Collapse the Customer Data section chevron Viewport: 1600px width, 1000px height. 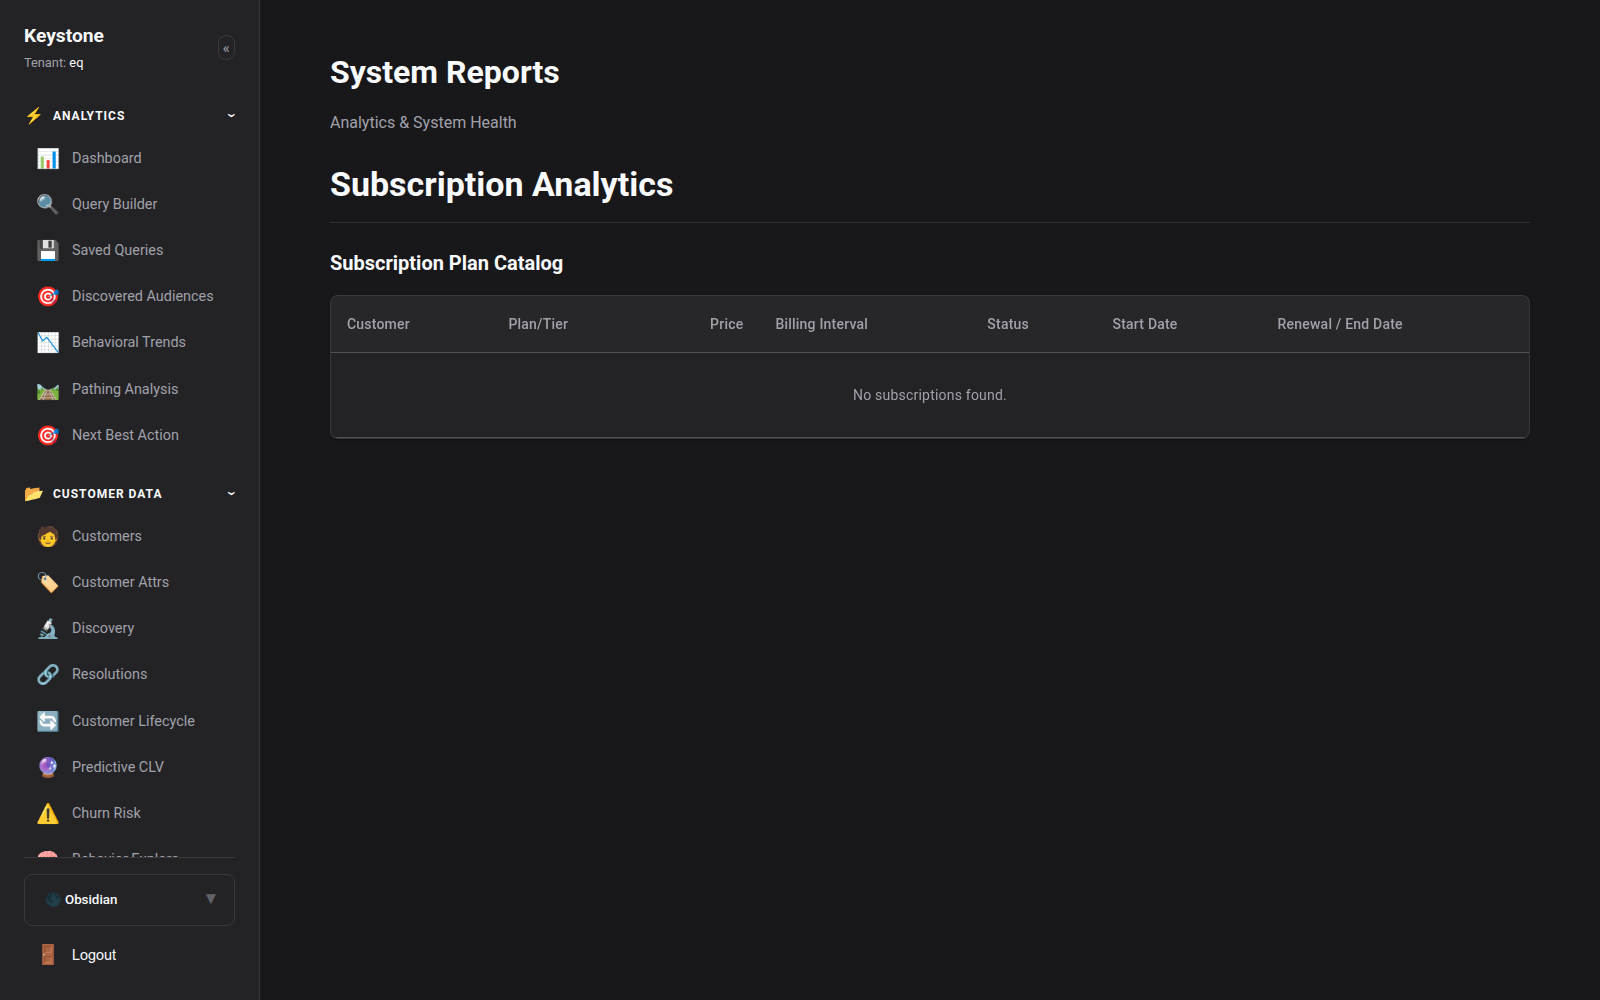tap(231, 494)
